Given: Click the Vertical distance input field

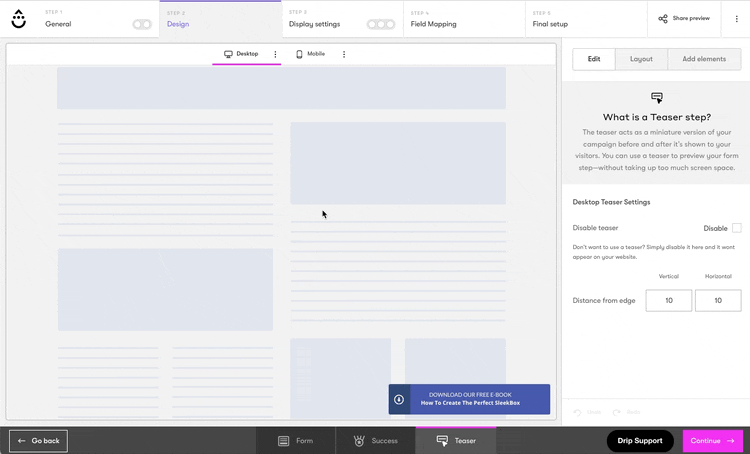Looking at the screenshot, I should pos(668,300).
